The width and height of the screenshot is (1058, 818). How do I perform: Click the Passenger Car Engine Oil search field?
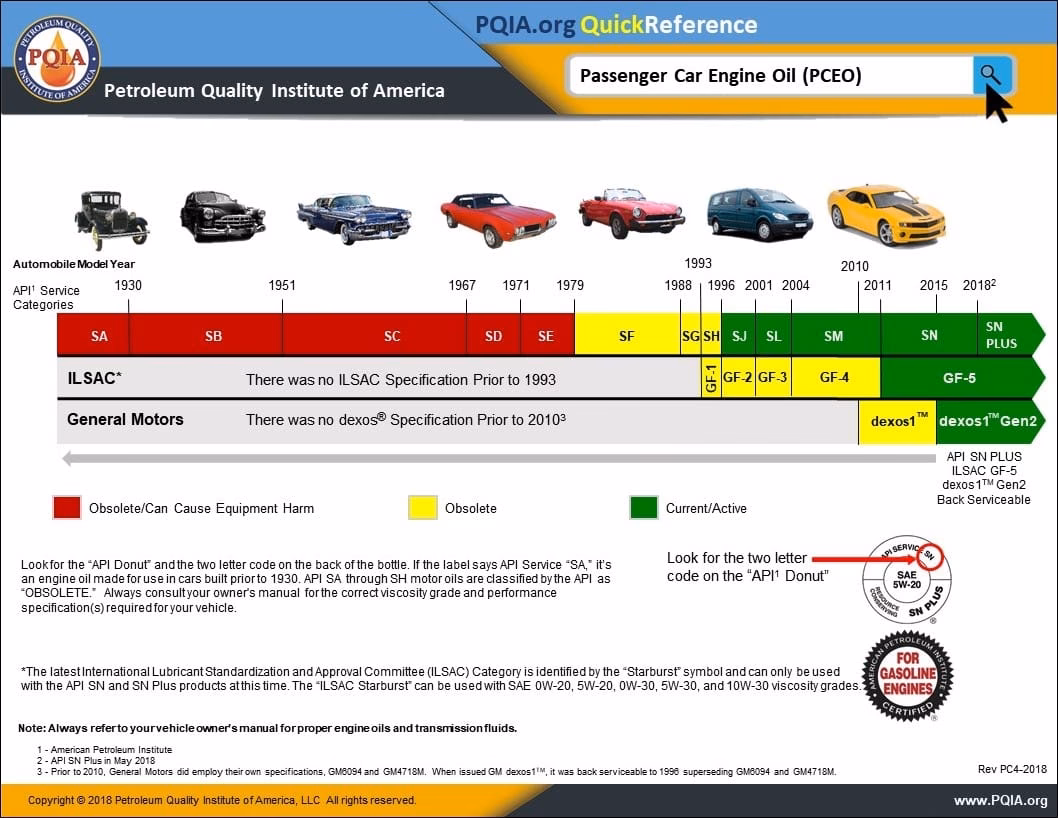click(770, 75)
